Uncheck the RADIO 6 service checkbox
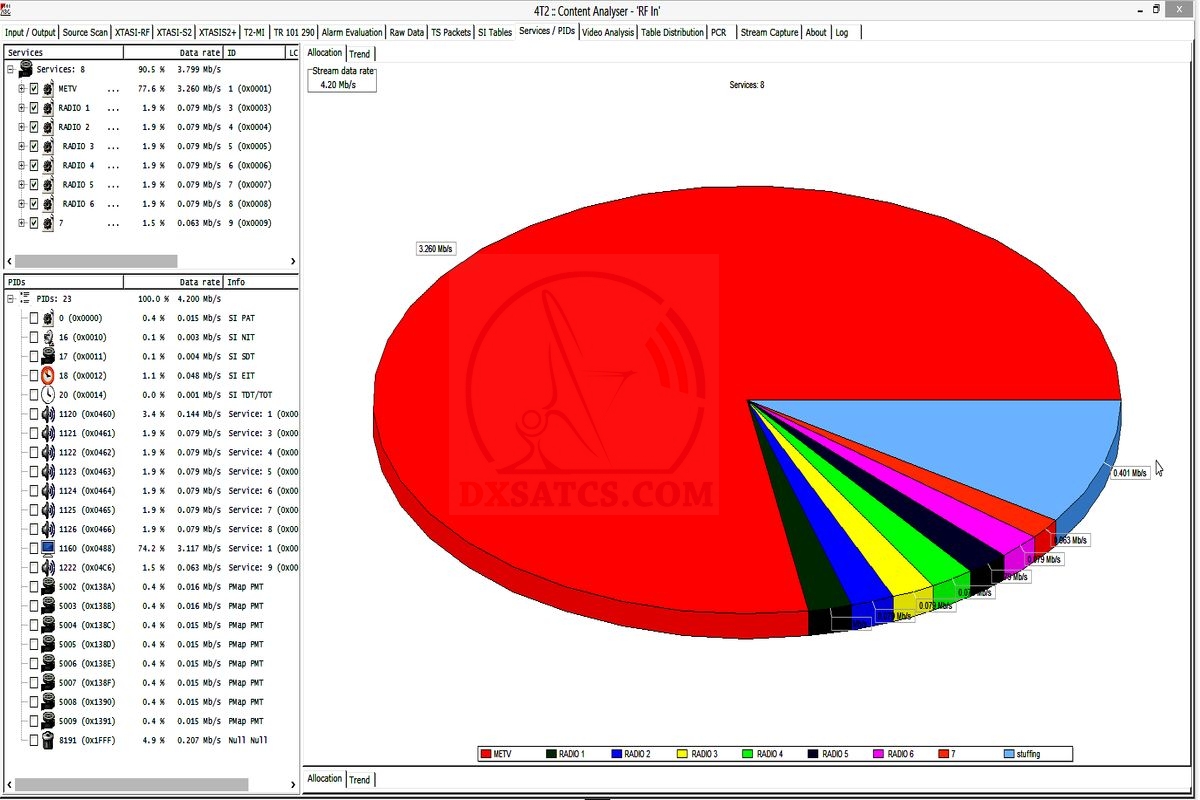Viewport: 1200px width, 800px height. coord(34,204)
